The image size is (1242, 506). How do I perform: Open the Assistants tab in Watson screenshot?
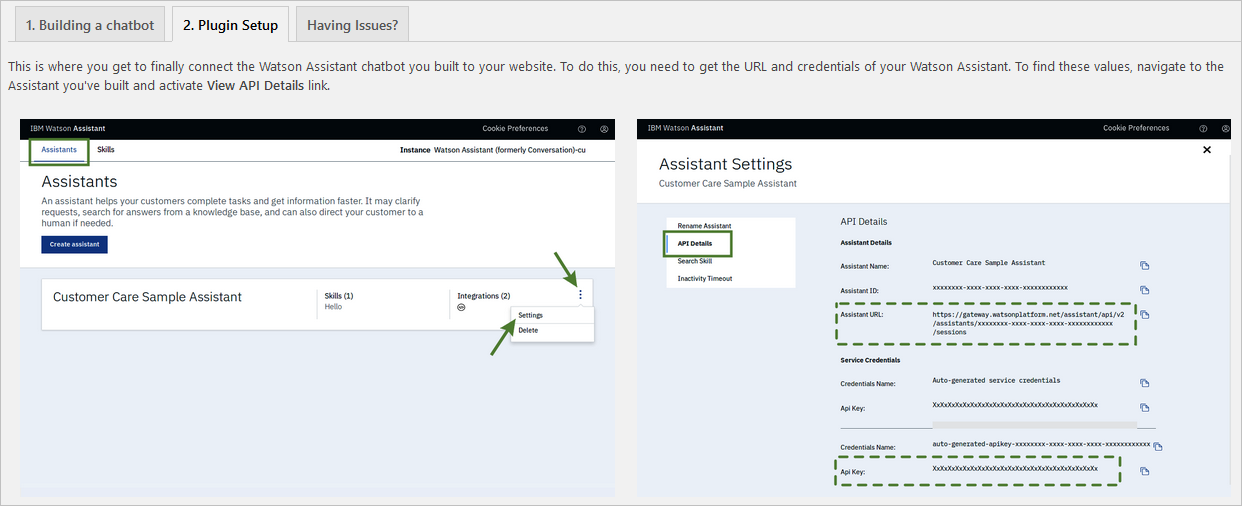[x=59, y=150]
